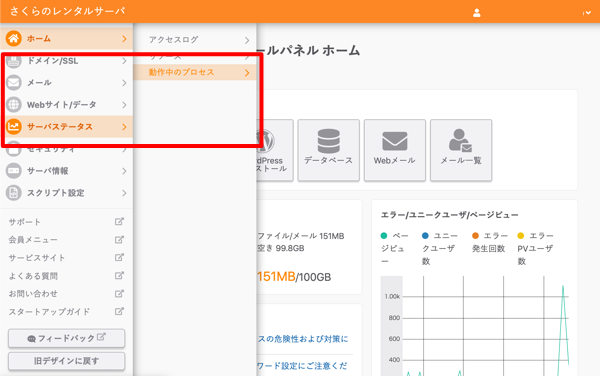Toggle ユニークユーザ数 legend blue dot
This screenshot has height=376, width=600.
425,236
